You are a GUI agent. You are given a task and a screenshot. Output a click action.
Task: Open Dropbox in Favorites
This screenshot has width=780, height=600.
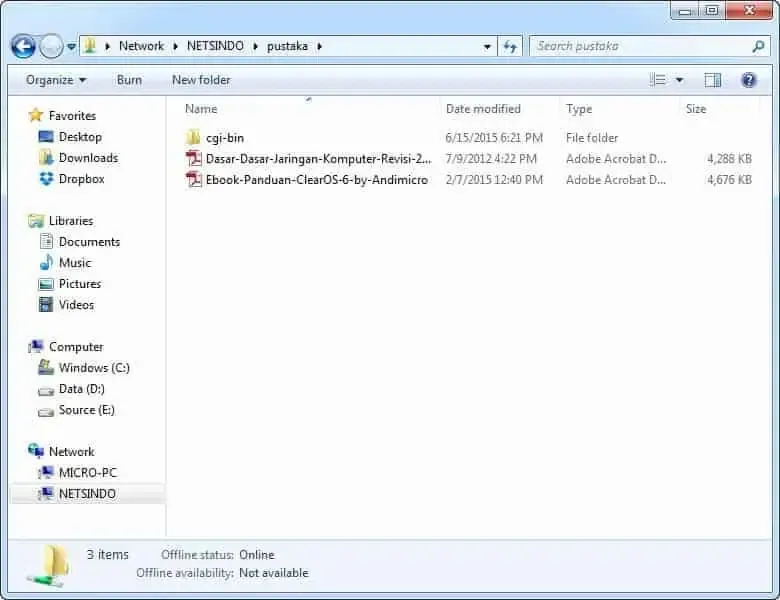pyautogui.click(x=81, y=179)
